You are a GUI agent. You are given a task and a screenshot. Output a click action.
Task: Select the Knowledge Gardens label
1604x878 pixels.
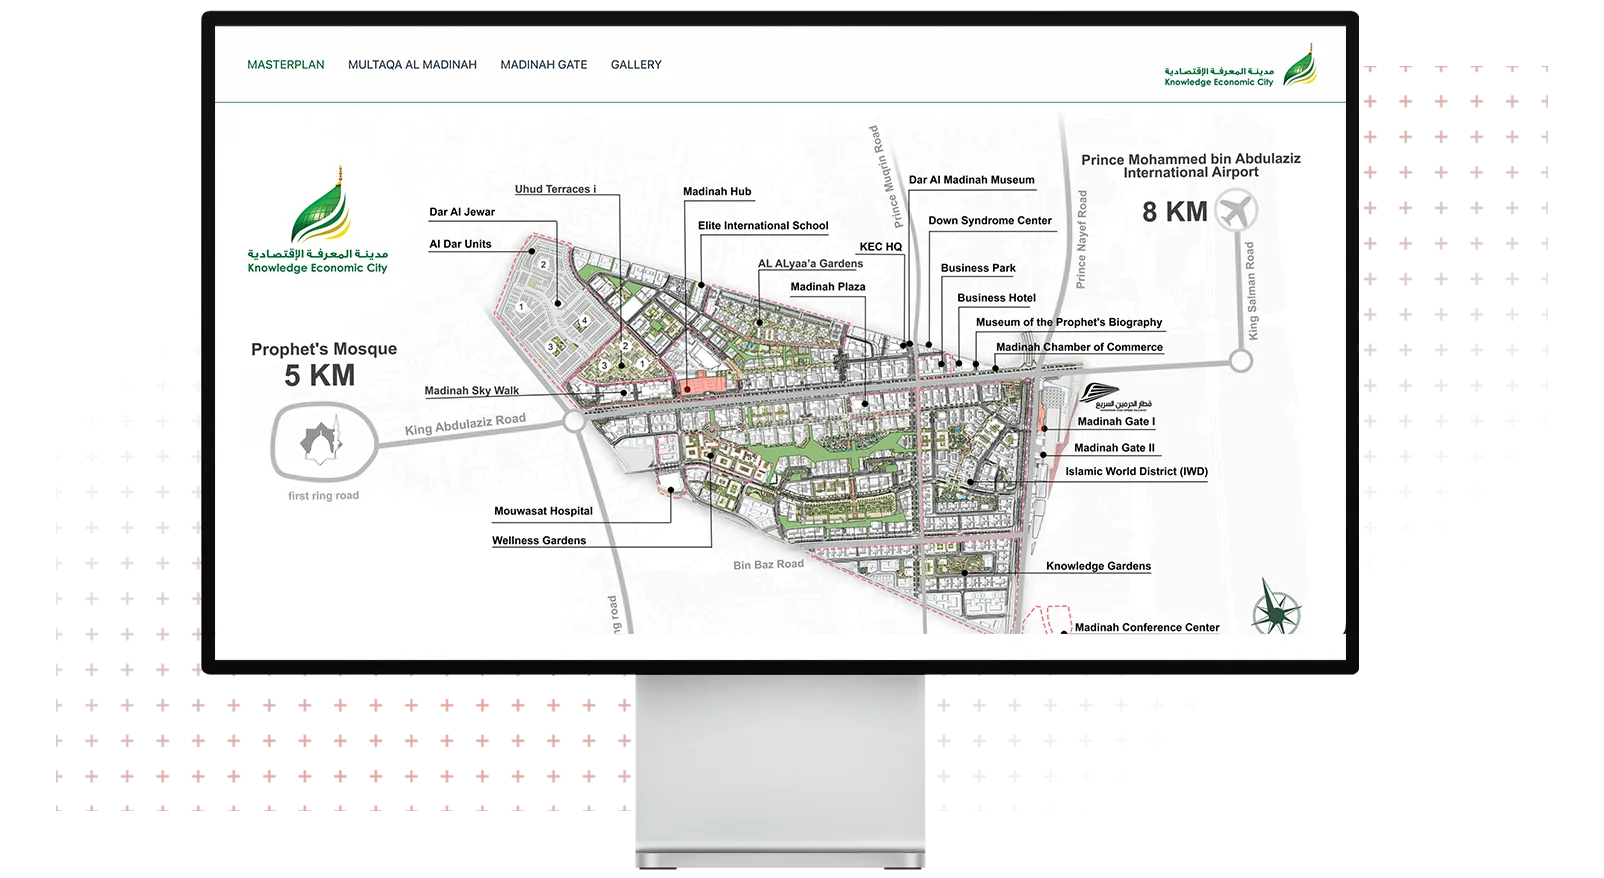pos(1098,566)
